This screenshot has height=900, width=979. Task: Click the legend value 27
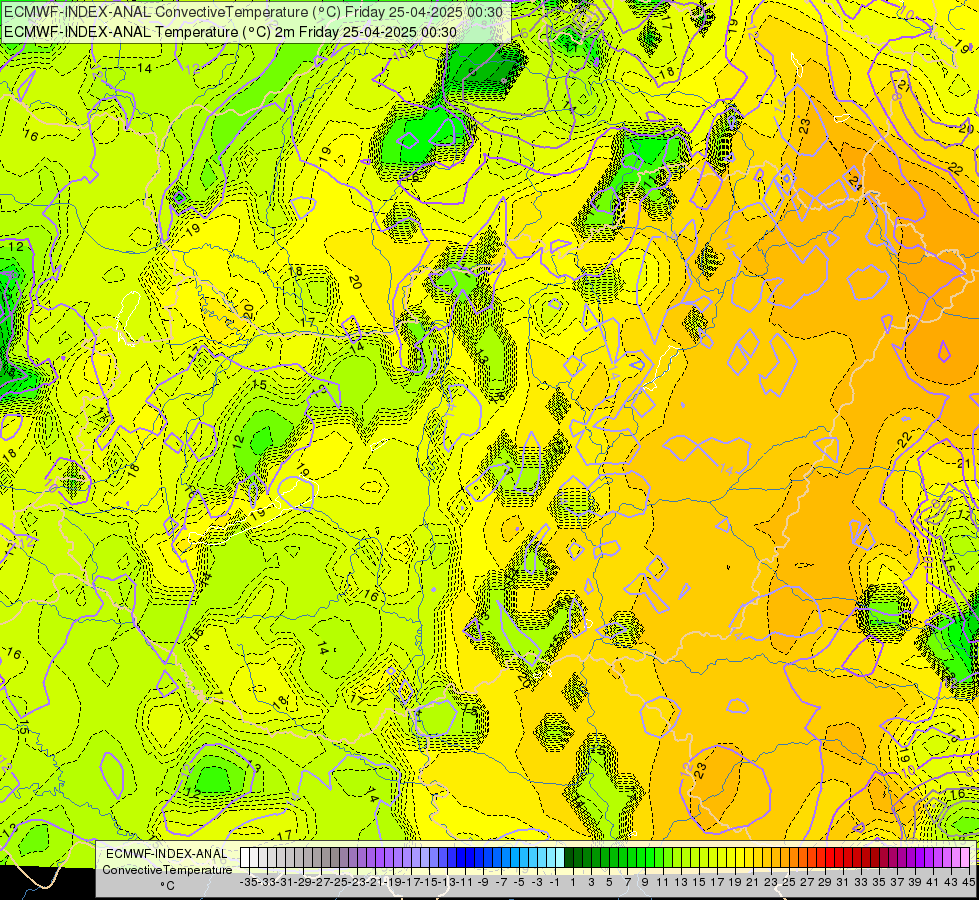pyautogui.click(x=807, y=882)
